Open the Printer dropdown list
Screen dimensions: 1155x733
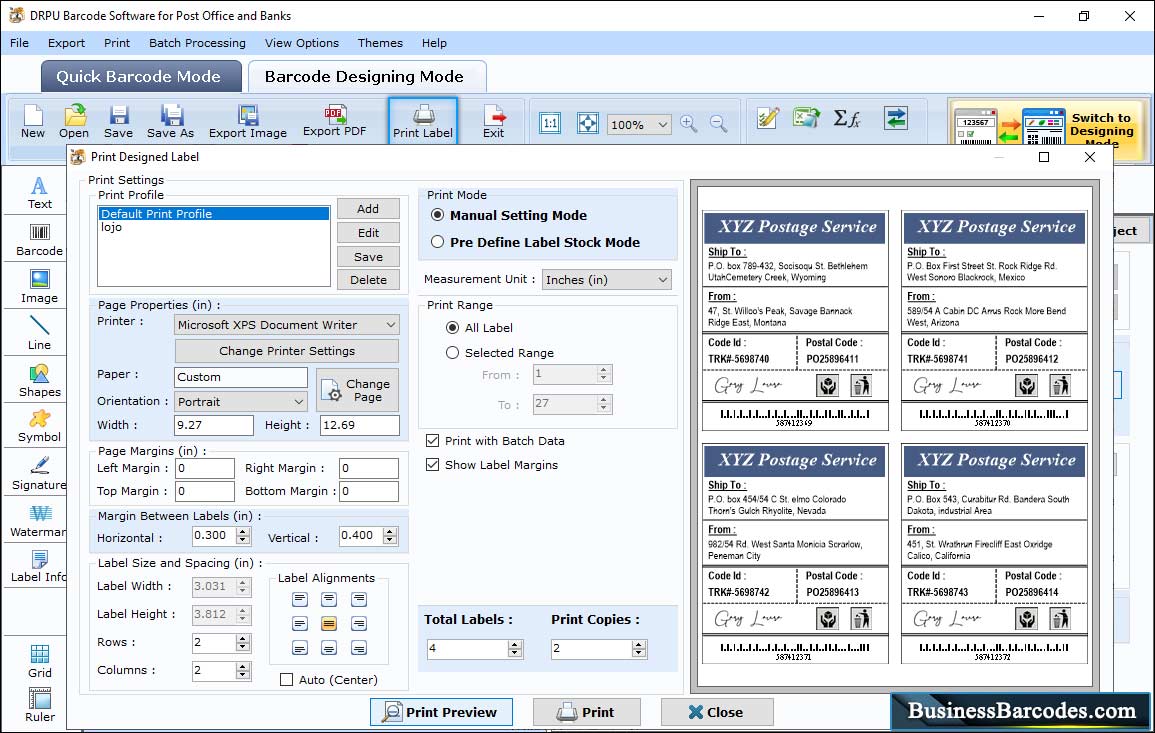287,325
